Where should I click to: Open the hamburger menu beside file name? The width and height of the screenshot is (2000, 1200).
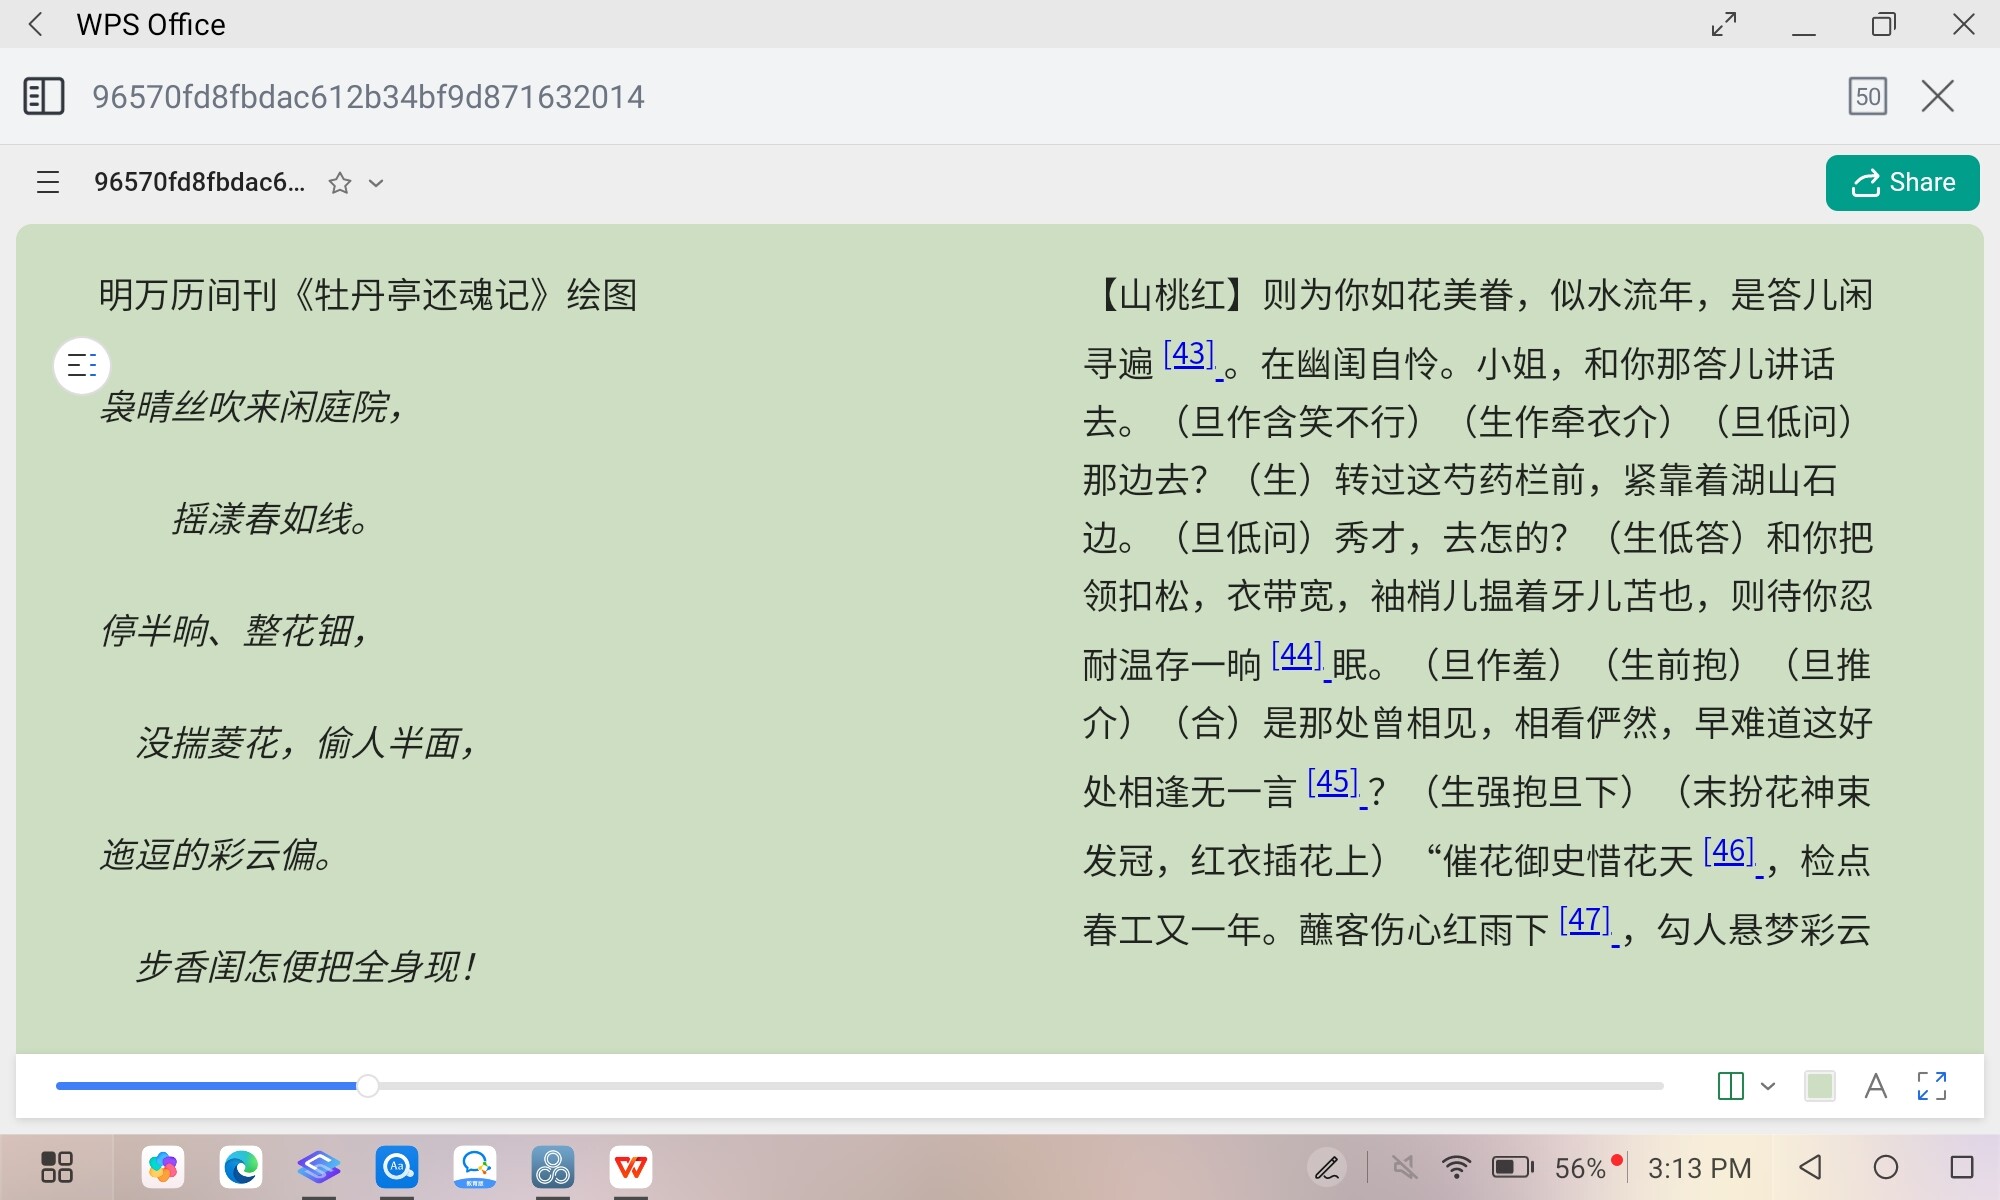[x=48, y=182]
